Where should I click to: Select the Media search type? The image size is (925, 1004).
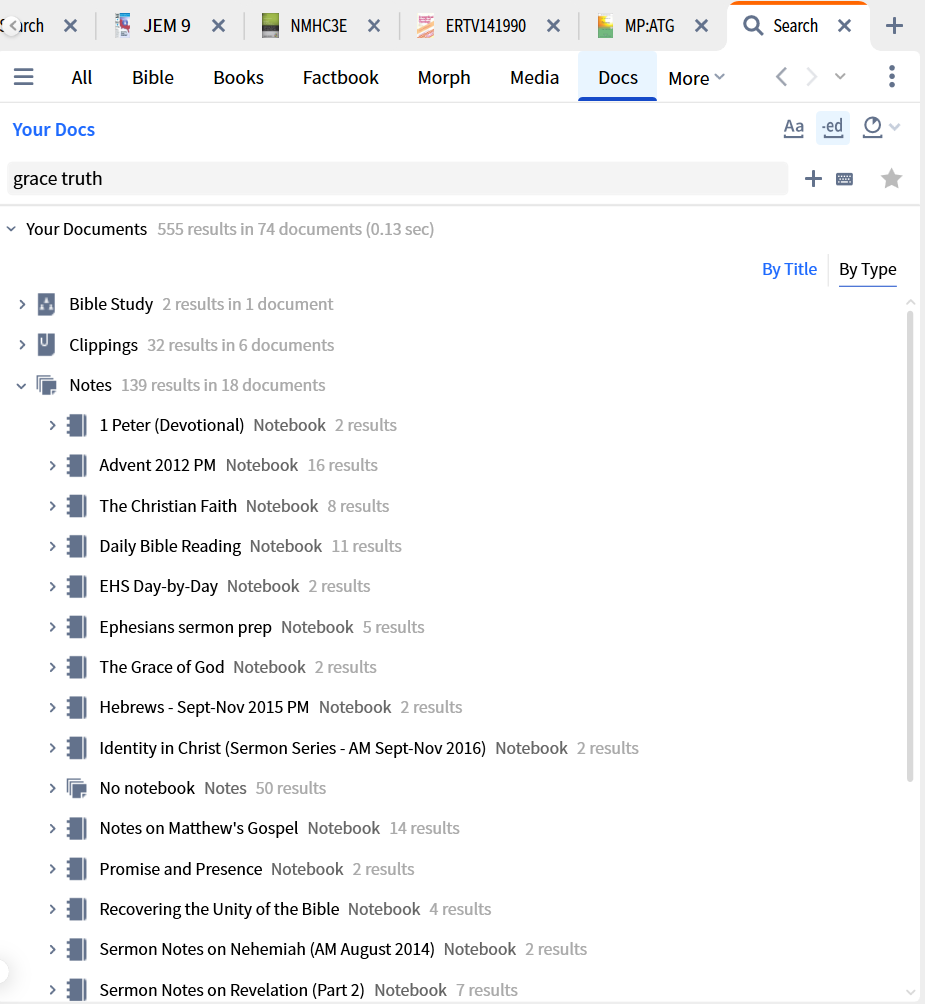tap(535, 77)
